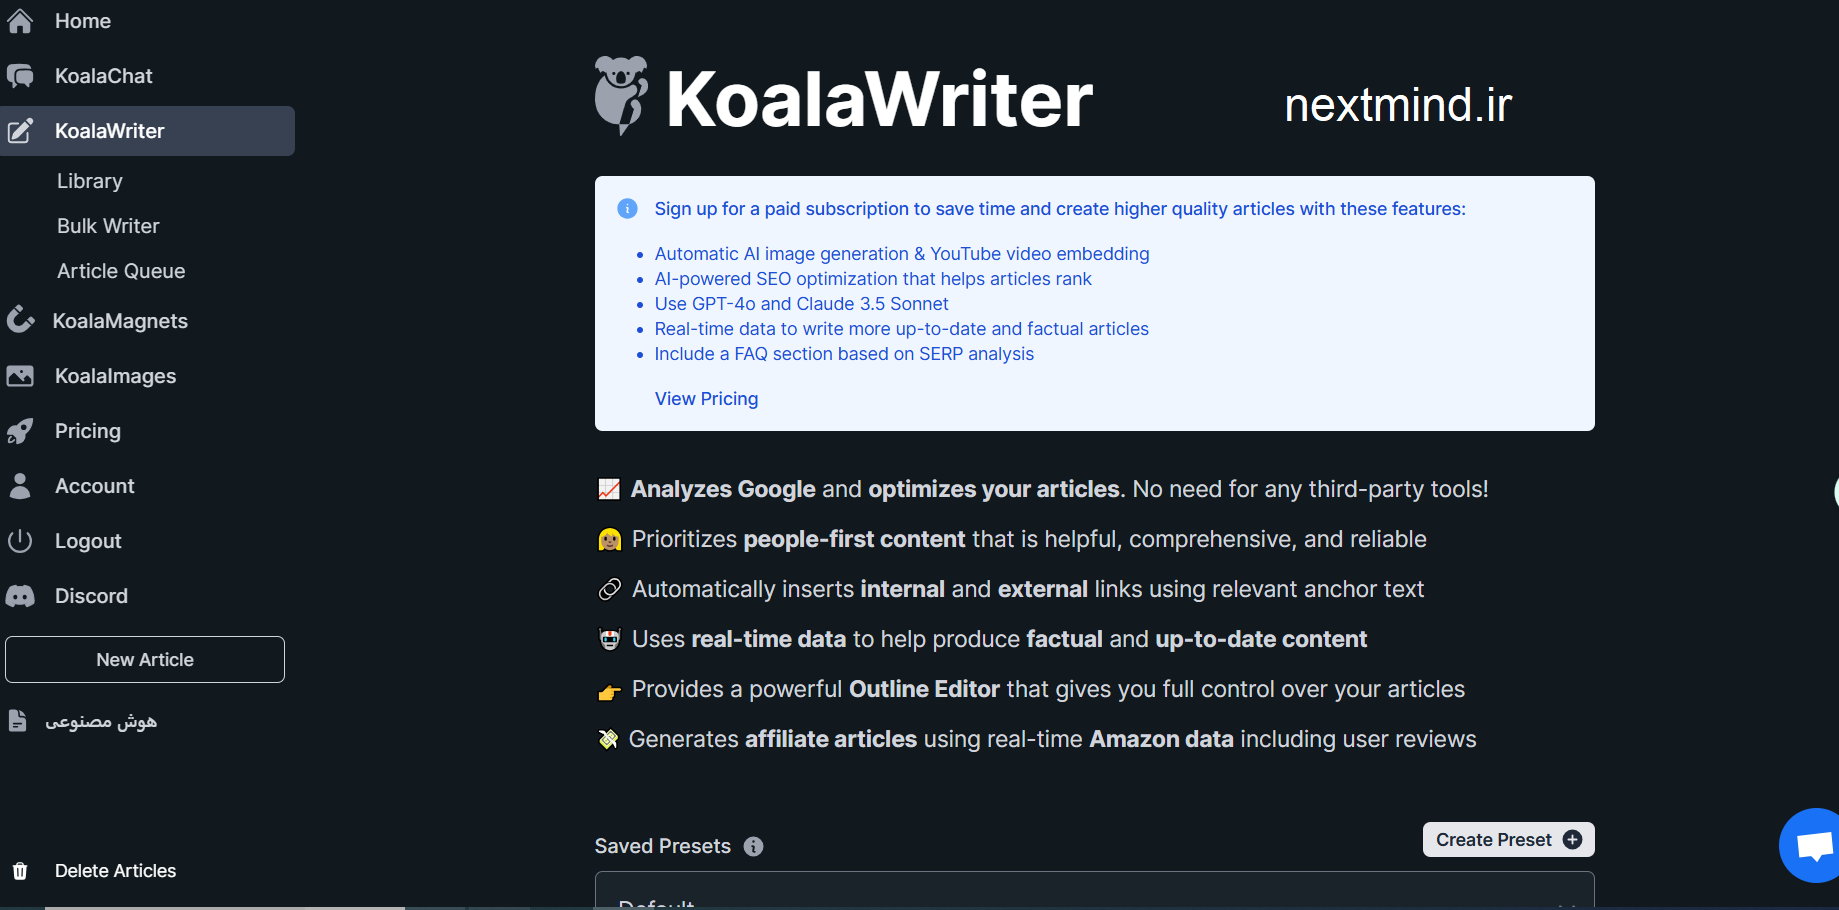The image size is (1839, 910).
Task: Click the KoalaImages picture icon
Action: coord(20,376)
